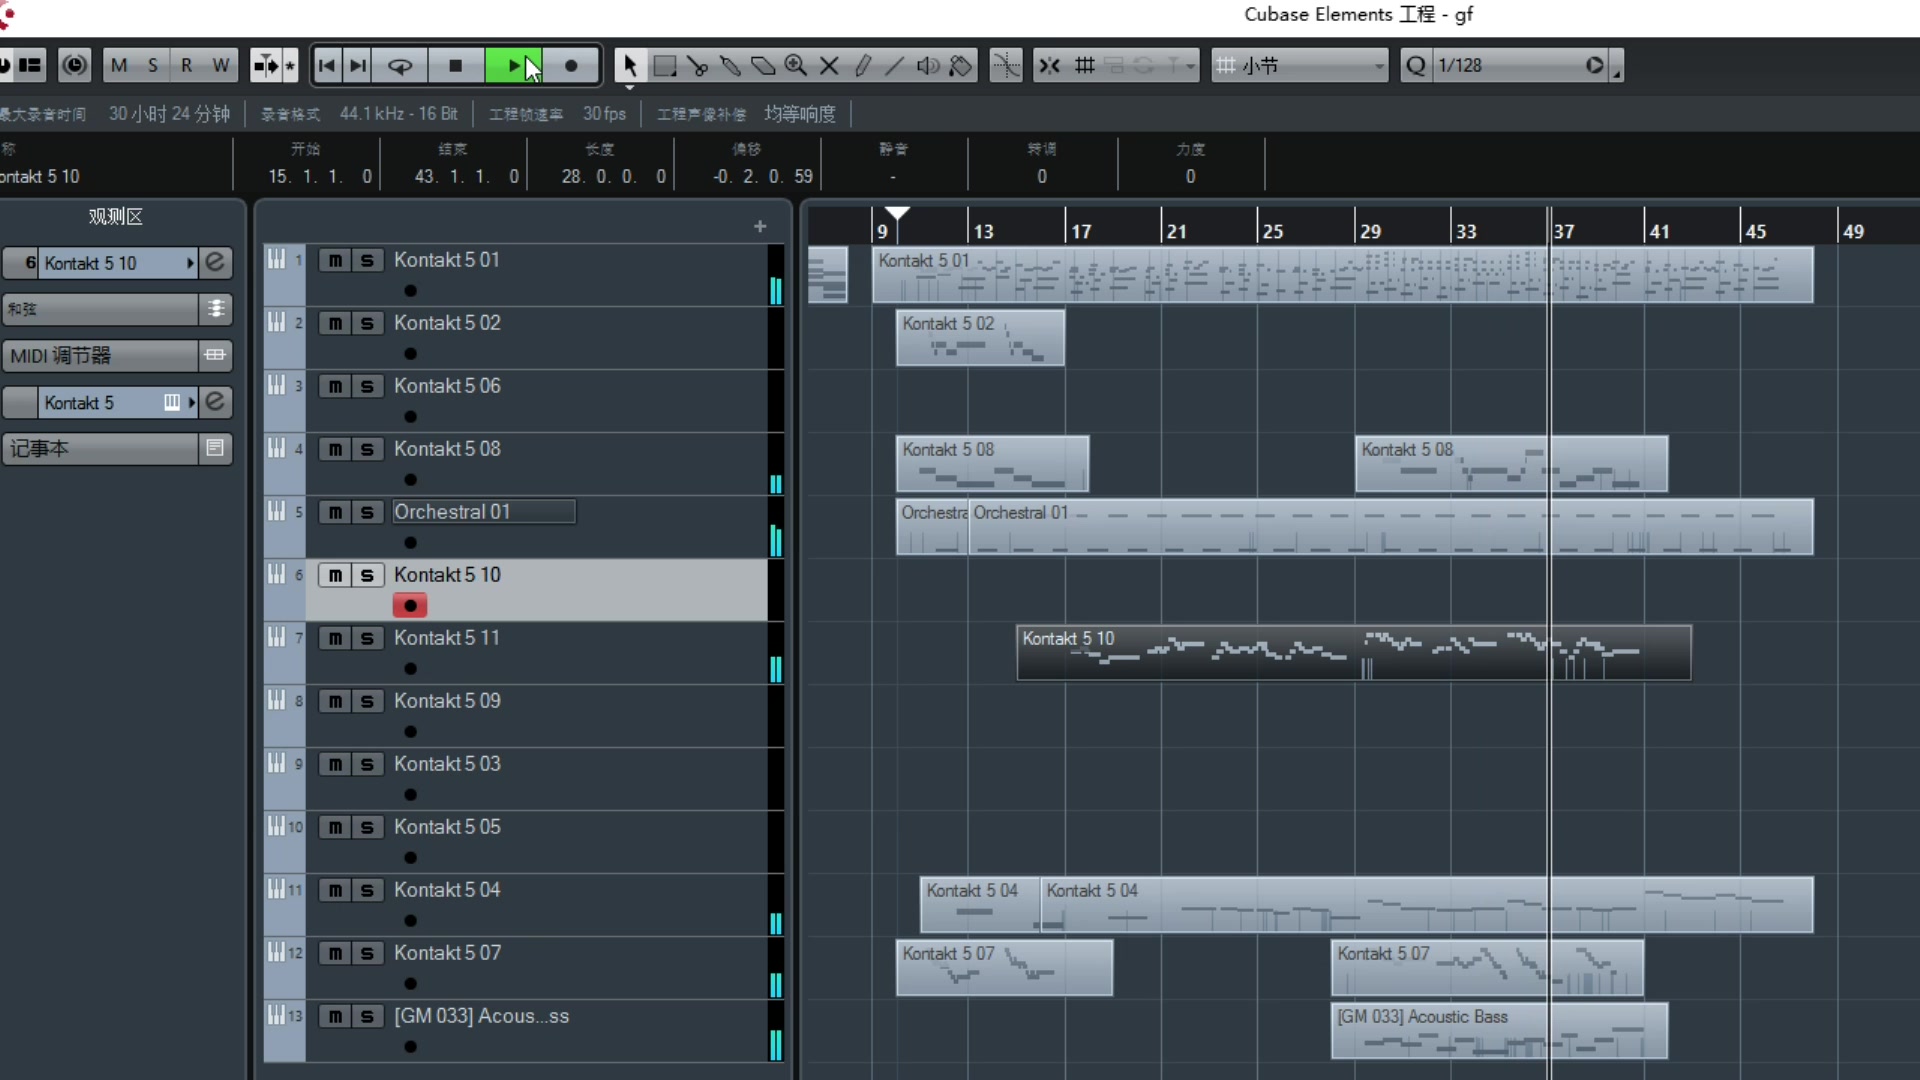Edit Kontakt 5 instrument (e icon)
Viewport: 1920px width, 1080px height.
(x=215, y=402)
